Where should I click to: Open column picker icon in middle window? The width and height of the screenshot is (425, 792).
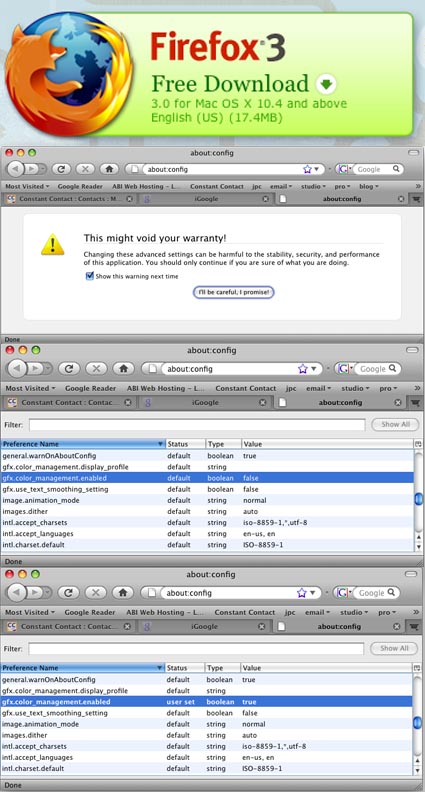[x=418, y=444]
